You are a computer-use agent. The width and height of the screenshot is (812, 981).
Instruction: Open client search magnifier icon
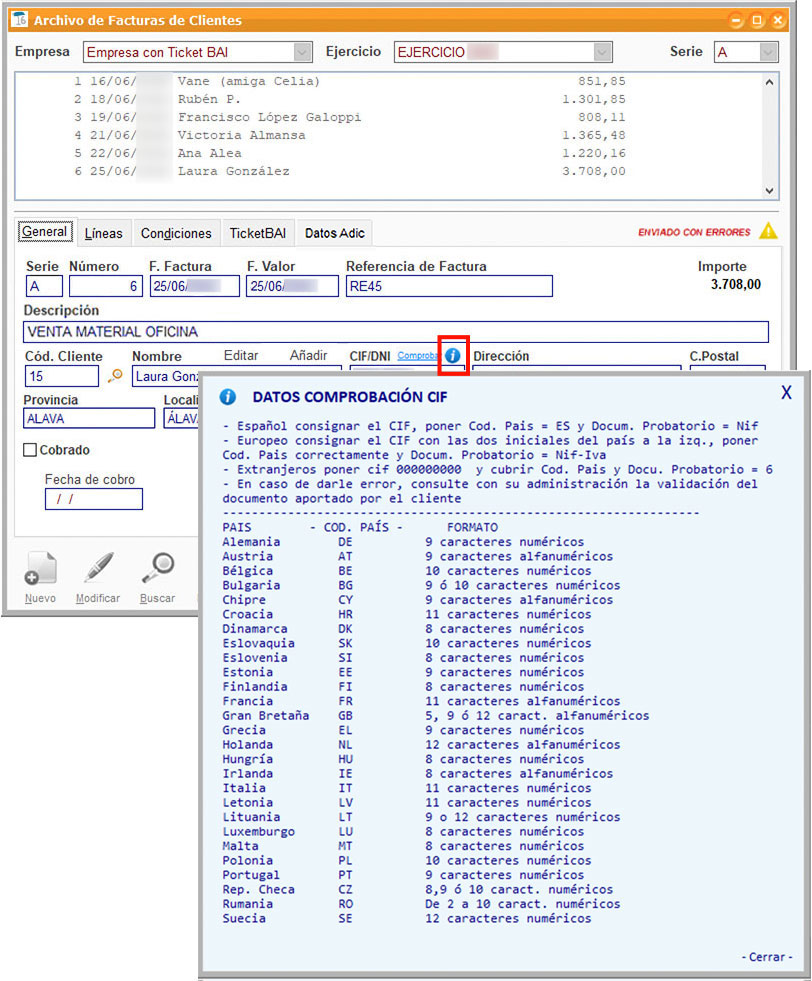pos(115,375)
